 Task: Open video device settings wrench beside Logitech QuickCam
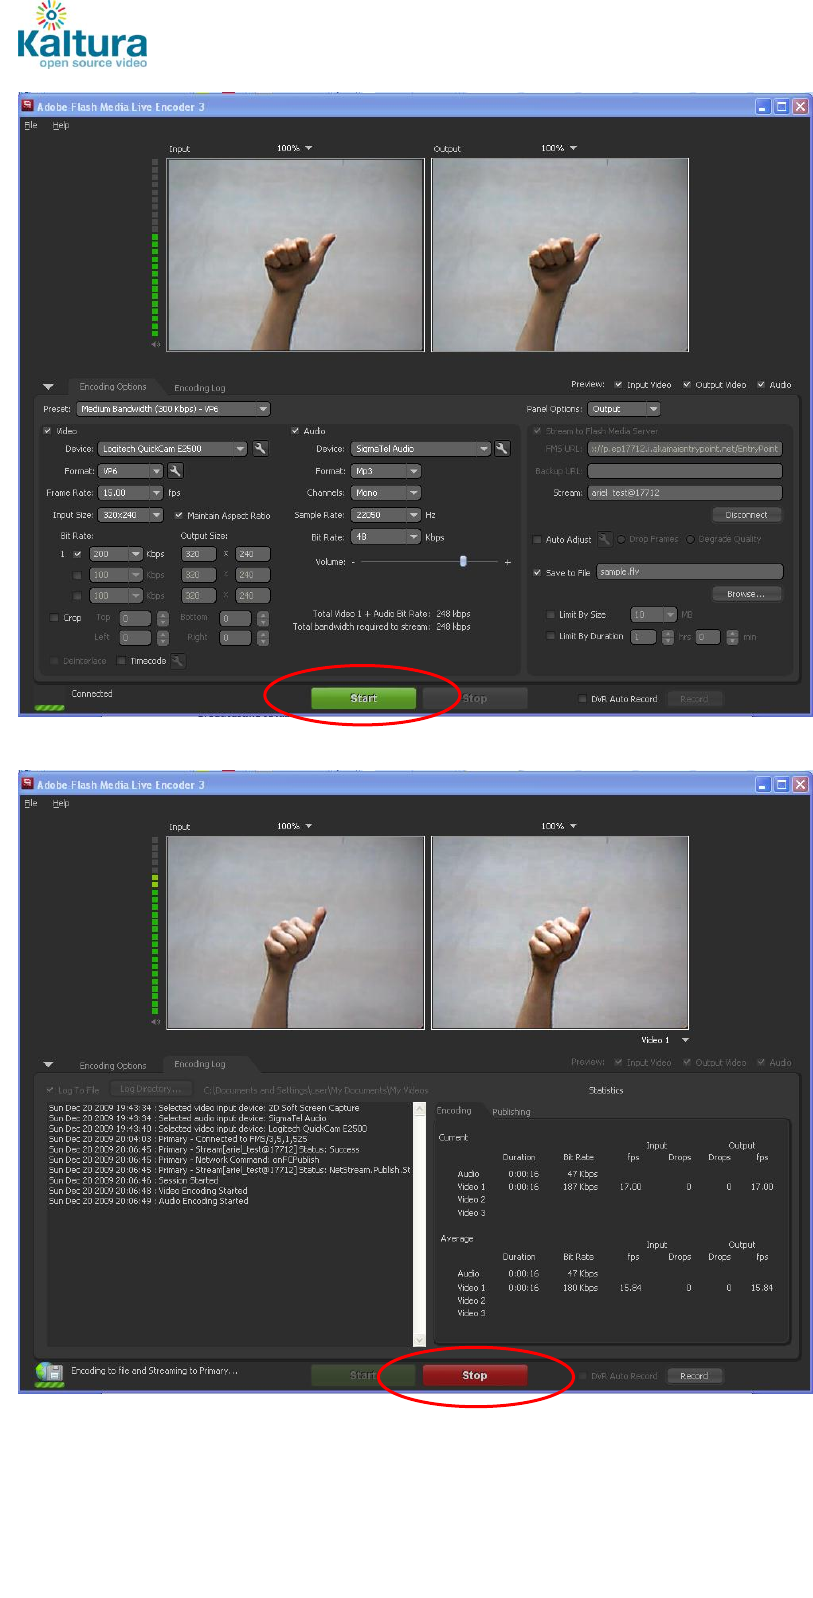click(x=260, y=449)
